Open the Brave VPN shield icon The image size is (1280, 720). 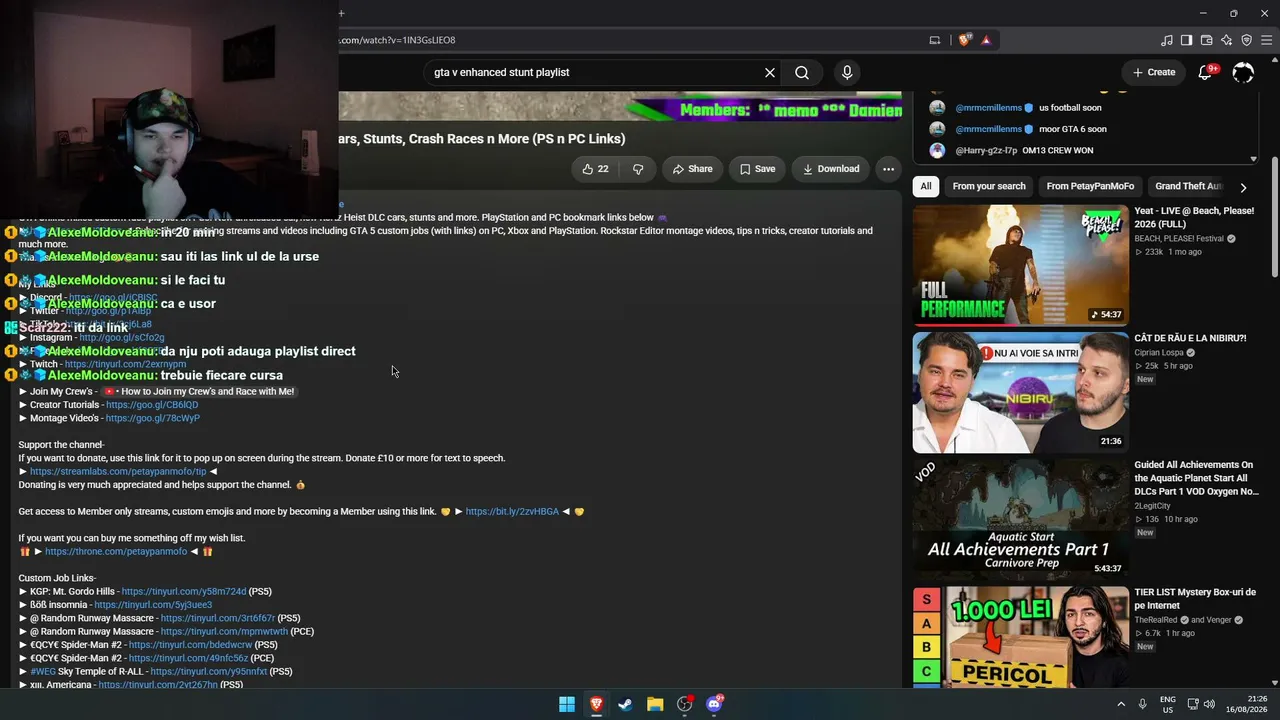(x=1246, y=40)
